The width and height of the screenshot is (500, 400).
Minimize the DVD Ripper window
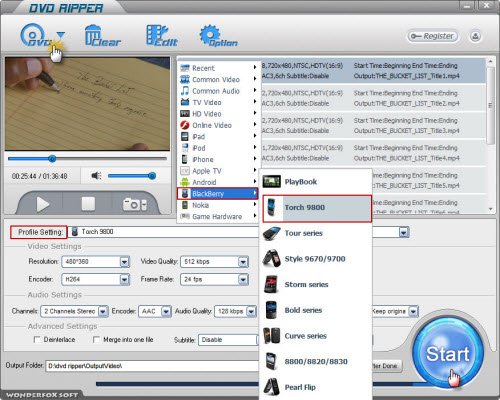[467, 6]
